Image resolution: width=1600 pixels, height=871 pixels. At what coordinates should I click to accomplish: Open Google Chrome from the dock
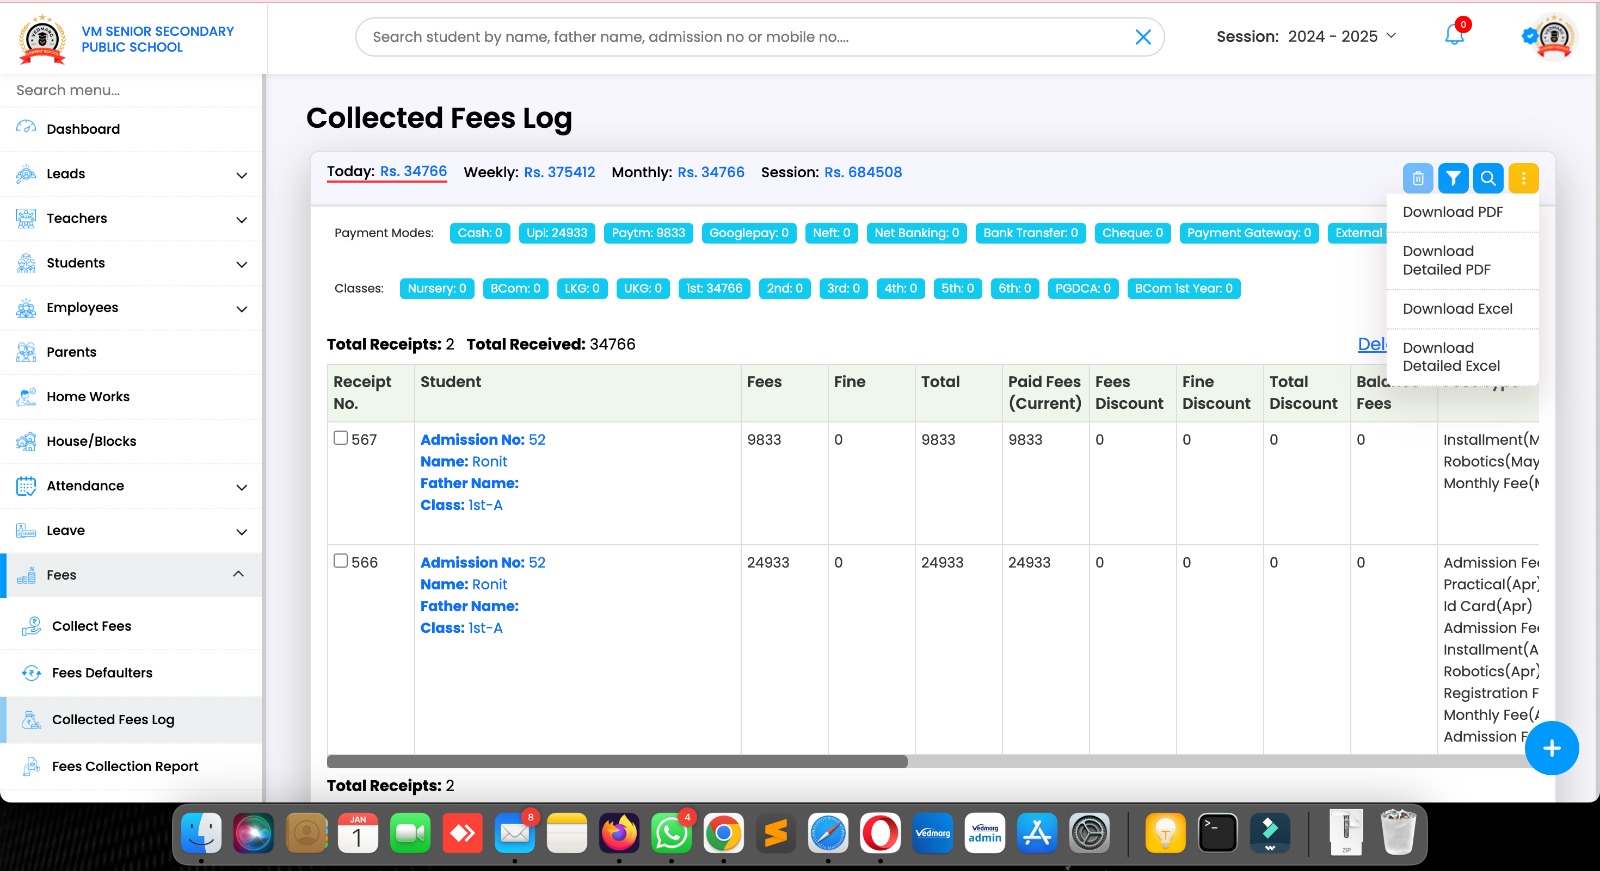pyautogui.click(x=723, y=832)
